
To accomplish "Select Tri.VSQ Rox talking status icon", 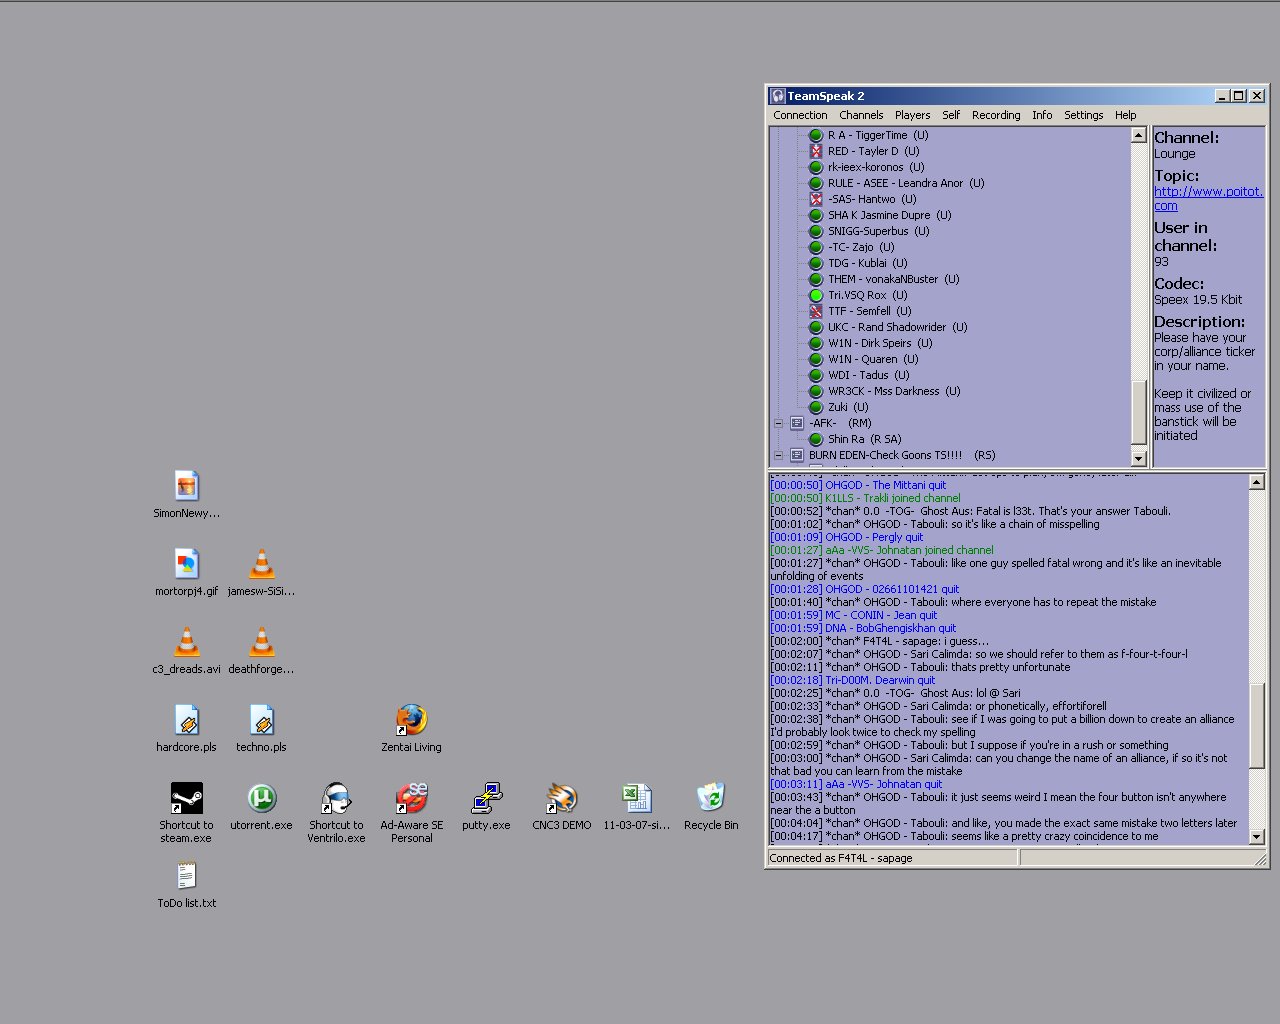I will pyautogui.click(x=816, y=295).
